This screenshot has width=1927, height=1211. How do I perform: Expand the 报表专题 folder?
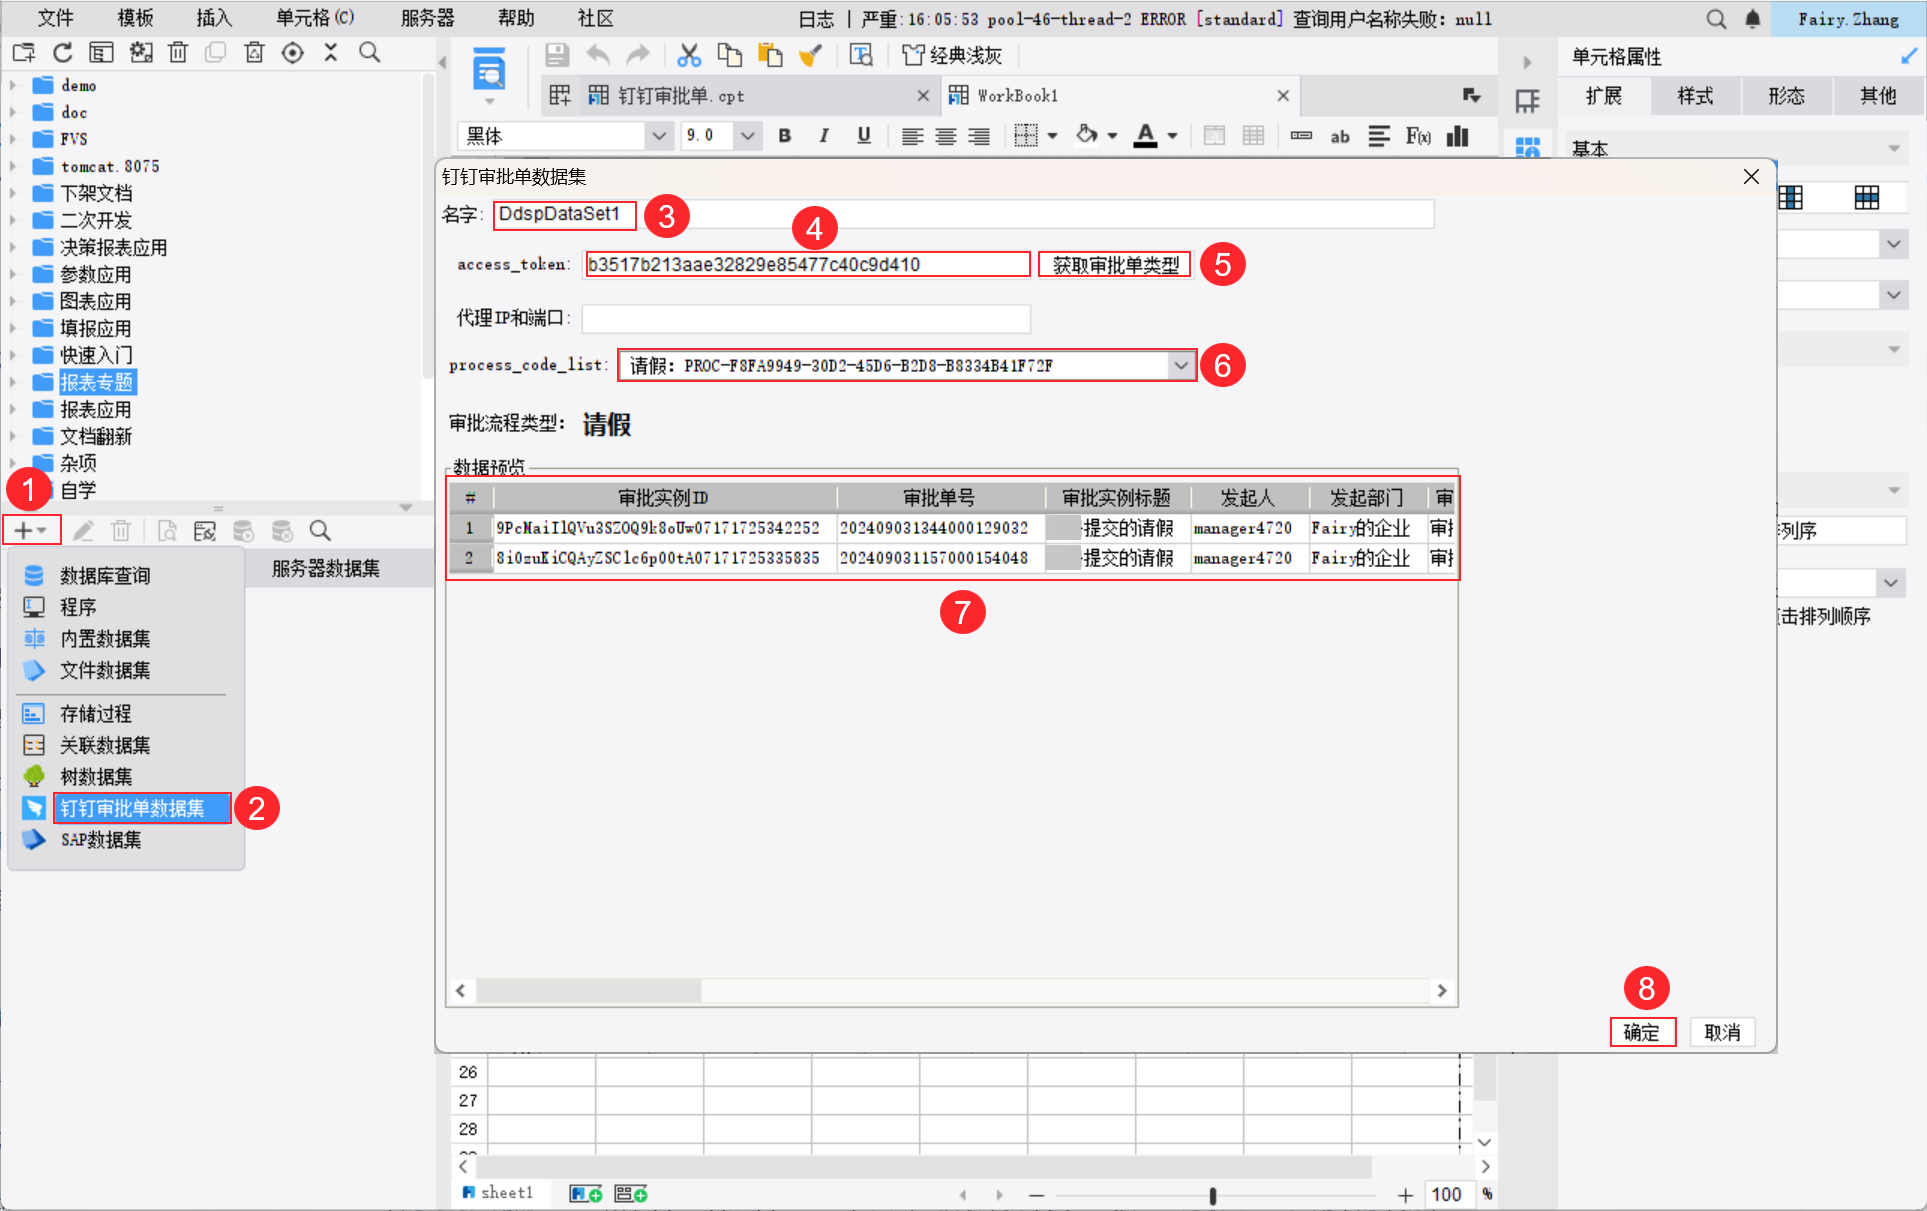pyautogui.click(x=13, y=382)
